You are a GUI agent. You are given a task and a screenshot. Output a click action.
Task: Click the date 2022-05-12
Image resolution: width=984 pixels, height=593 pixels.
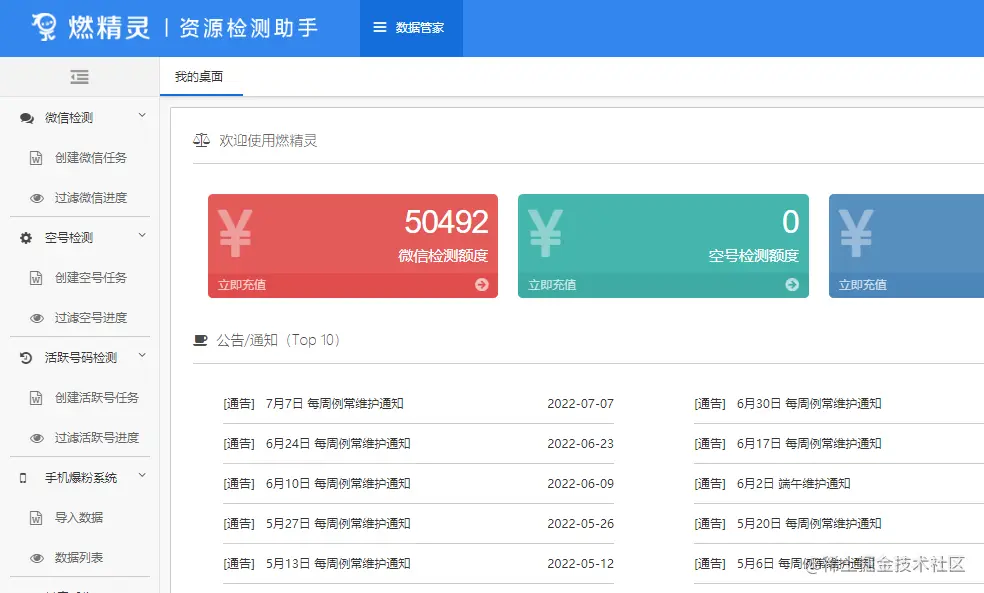tap(580, 564)
